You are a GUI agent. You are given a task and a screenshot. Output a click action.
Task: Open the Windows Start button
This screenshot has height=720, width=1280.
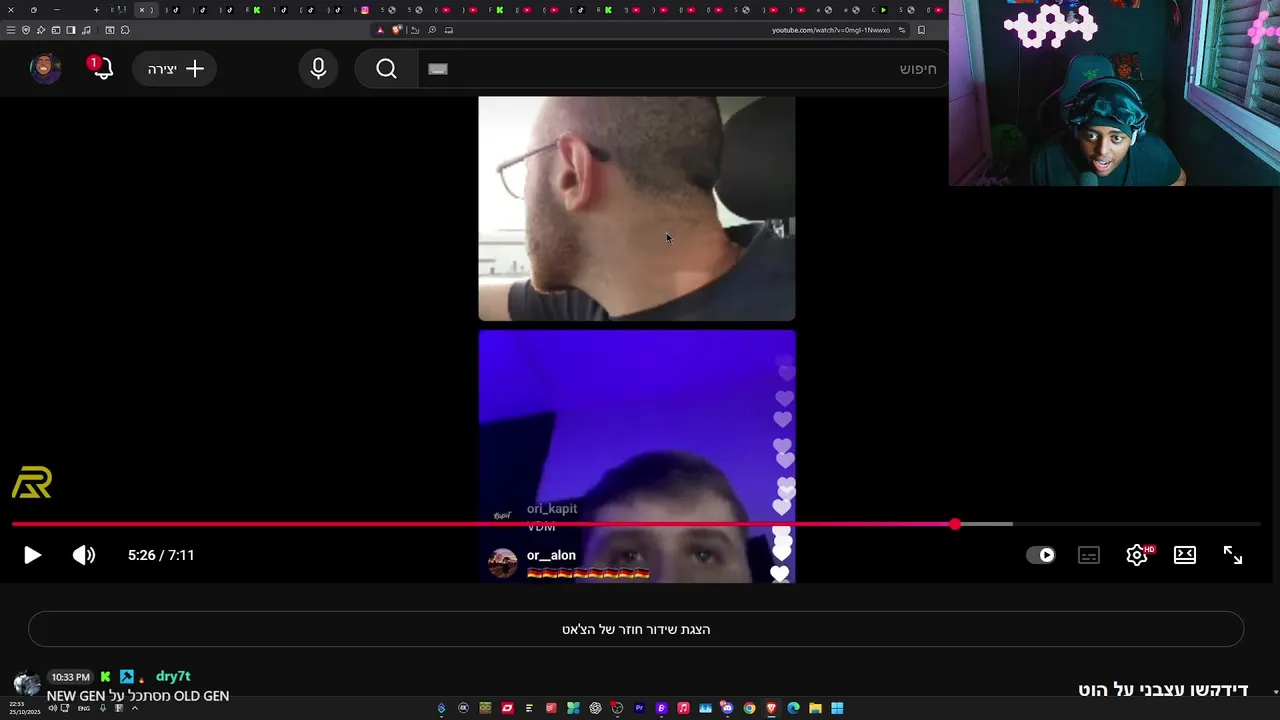pos(837,708)
